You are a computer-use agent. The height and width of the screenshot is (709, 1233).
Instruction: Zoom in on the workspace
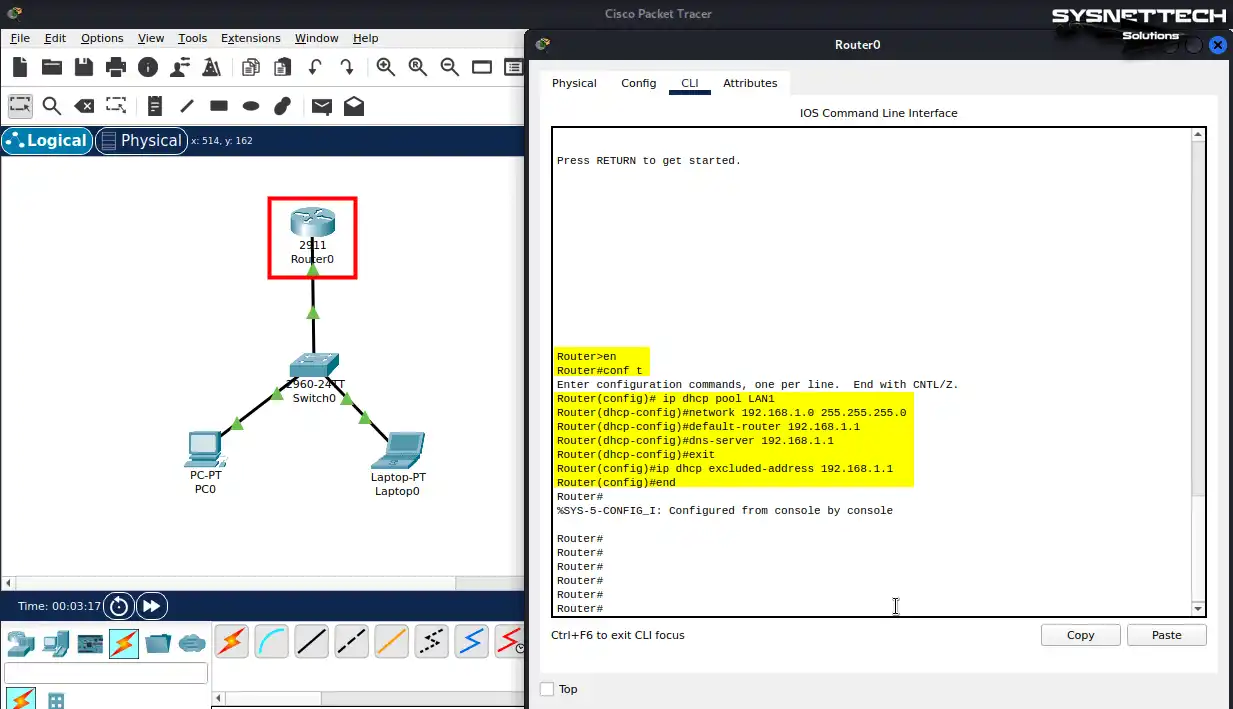click(x=386, y=67)
